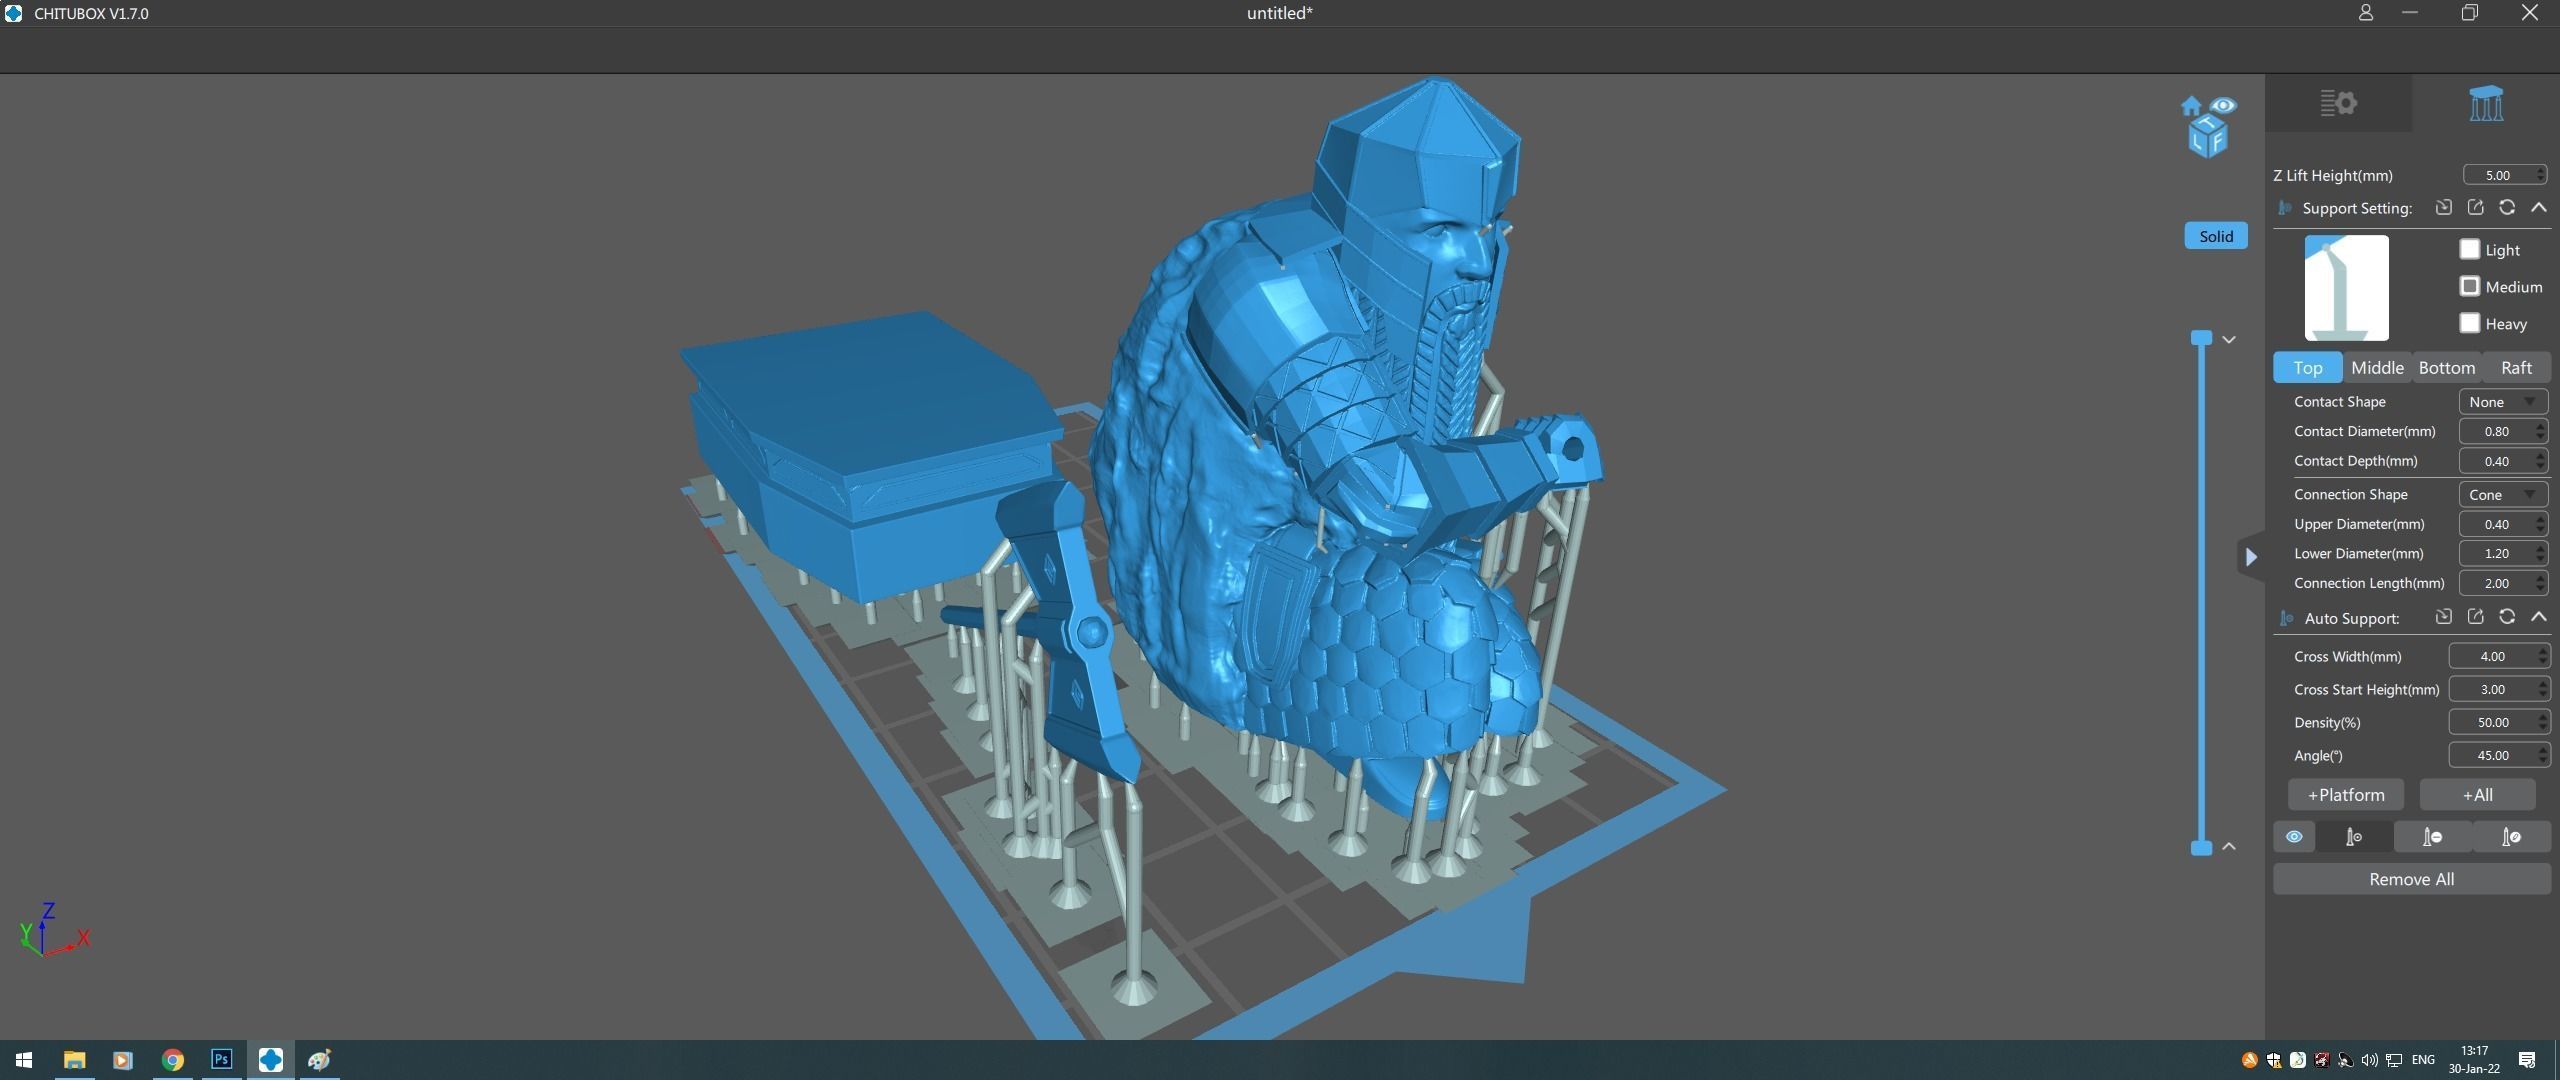
Task: Open Chrome from taskbar
Action: click(172, 1060)
